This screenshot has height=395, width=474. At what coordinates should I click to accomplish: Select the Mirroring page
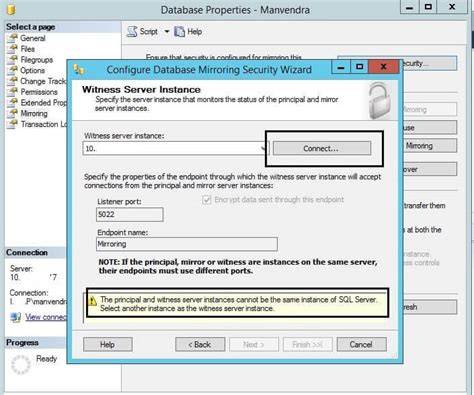[x=34, y=113]
